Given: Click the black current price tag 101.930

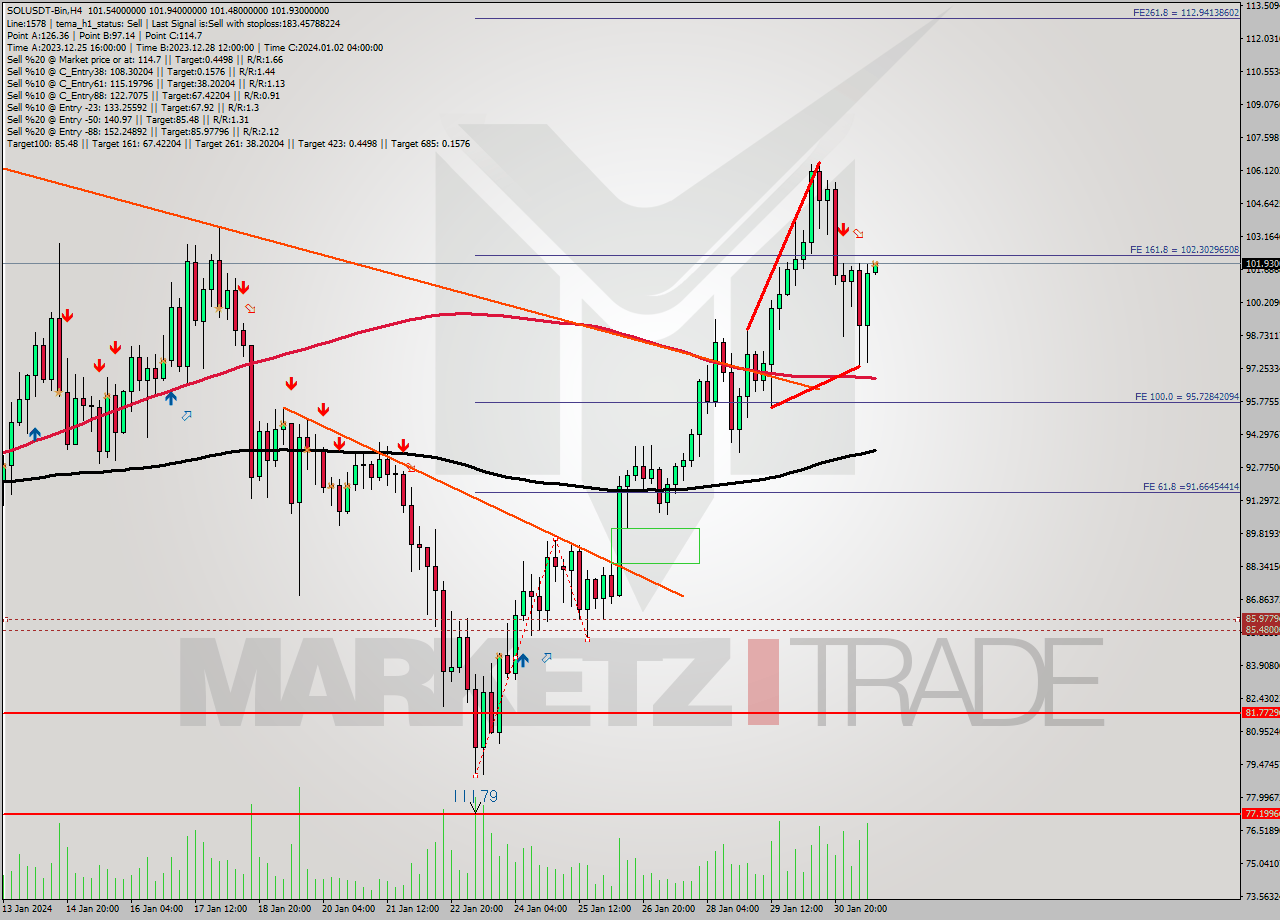Looking at the screenshot, I should click(x=1261, y=264).
